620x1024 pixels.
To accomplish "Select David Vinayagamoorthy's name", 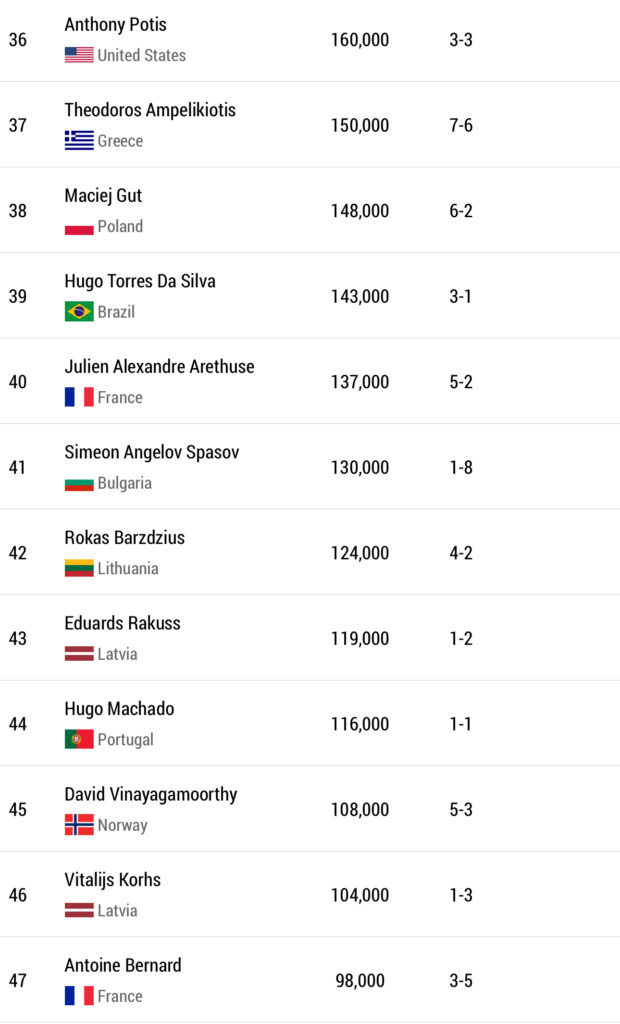I will pyautogui.click(x=151, y=794).
